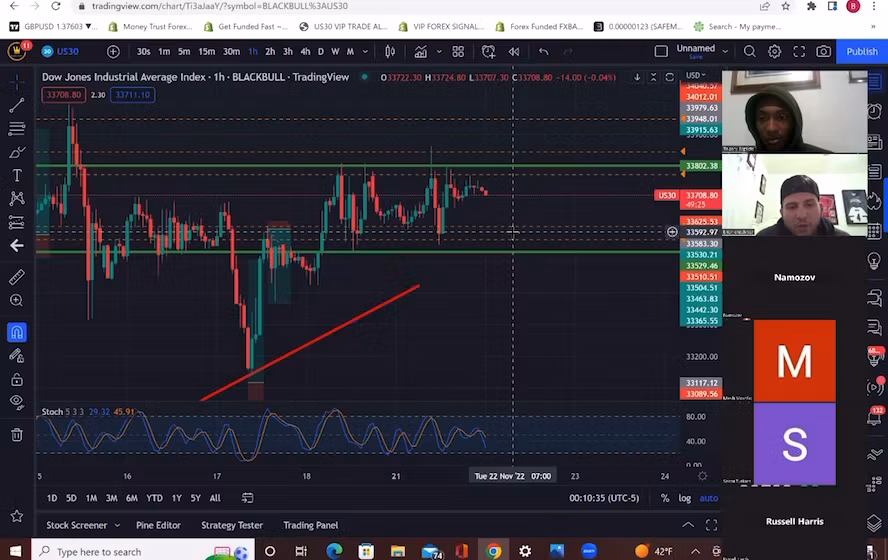The image size is (888, 560).
Task: Open the Indicators menu in top toolbar
Action: (423, 51)
